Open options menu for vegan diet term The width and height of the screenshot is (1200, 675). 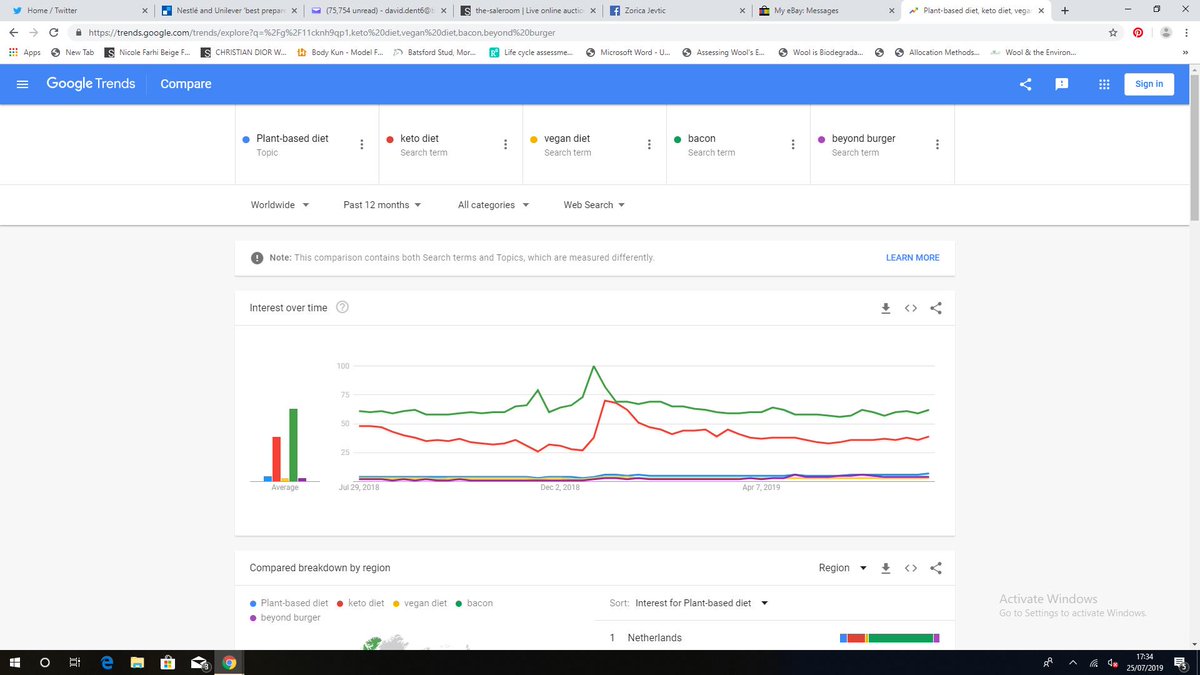click(649, 144)
